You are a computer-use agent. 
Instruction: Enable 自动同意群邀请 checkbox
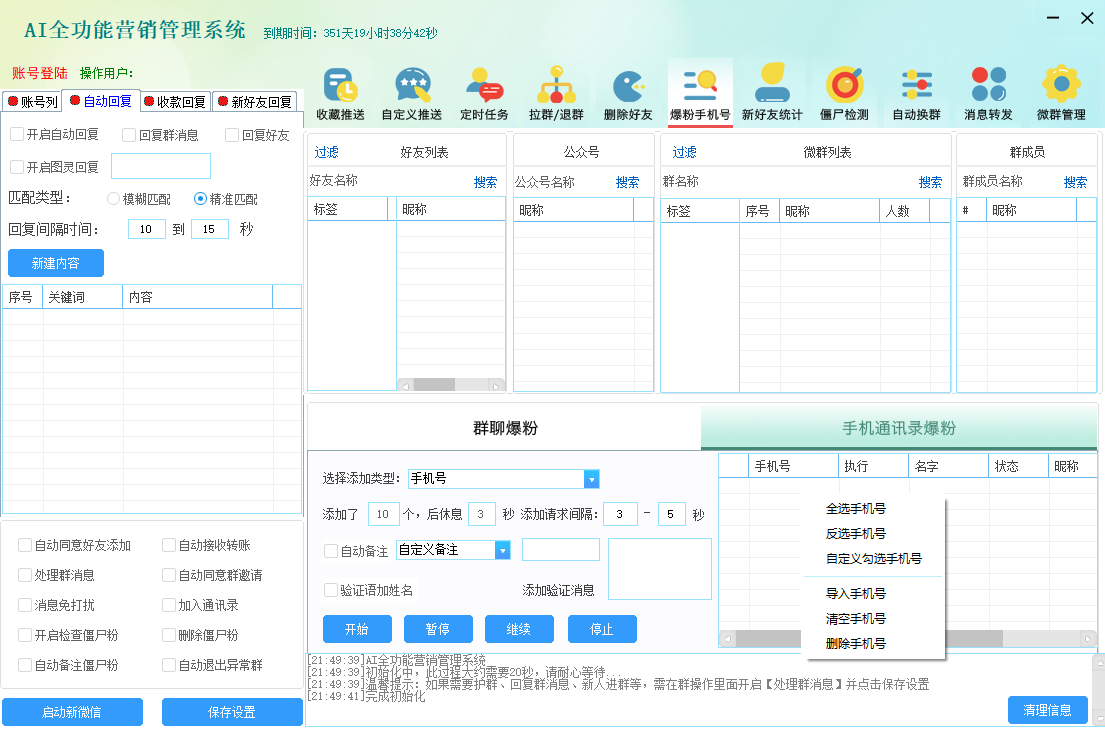click(169, 575)
